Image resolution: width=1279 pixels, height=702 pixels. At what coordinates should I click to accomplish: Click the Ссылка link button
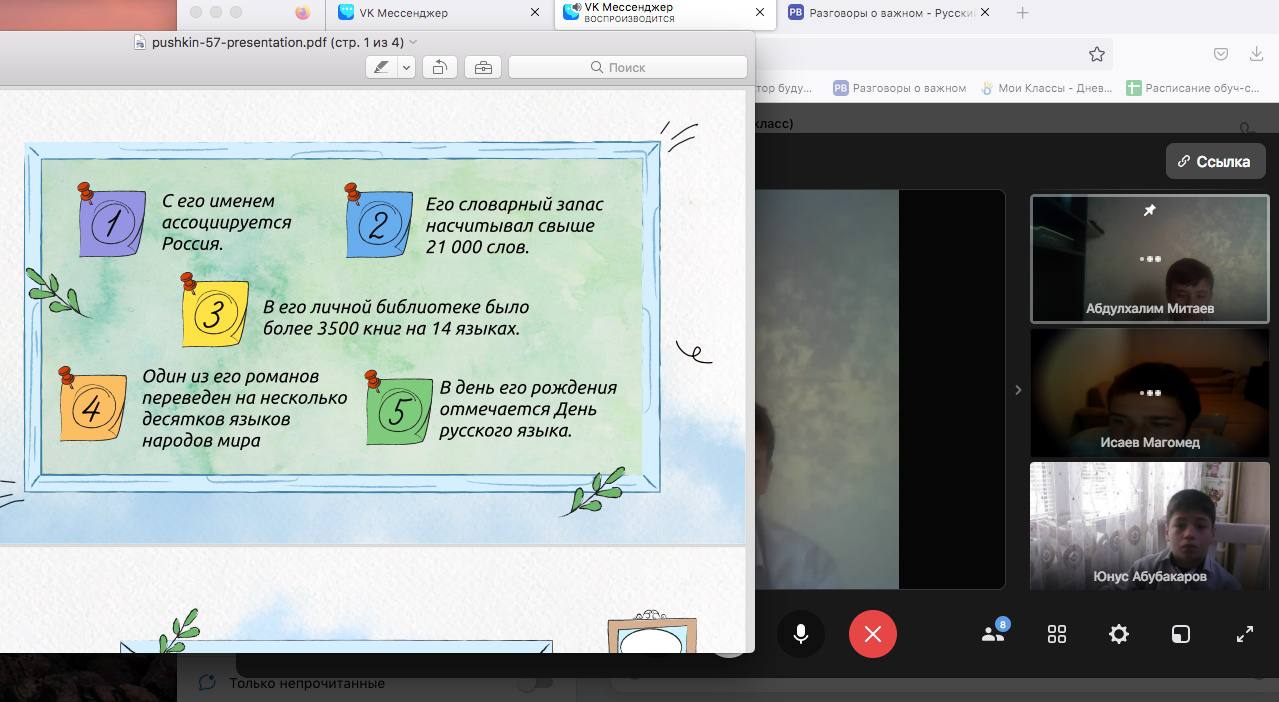pos(1215,161)
